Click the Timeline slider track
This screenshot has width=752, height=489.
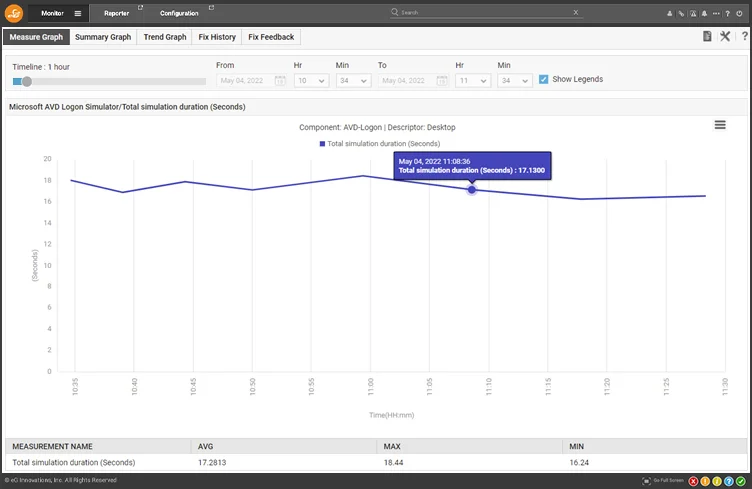[x=109, y=82]
